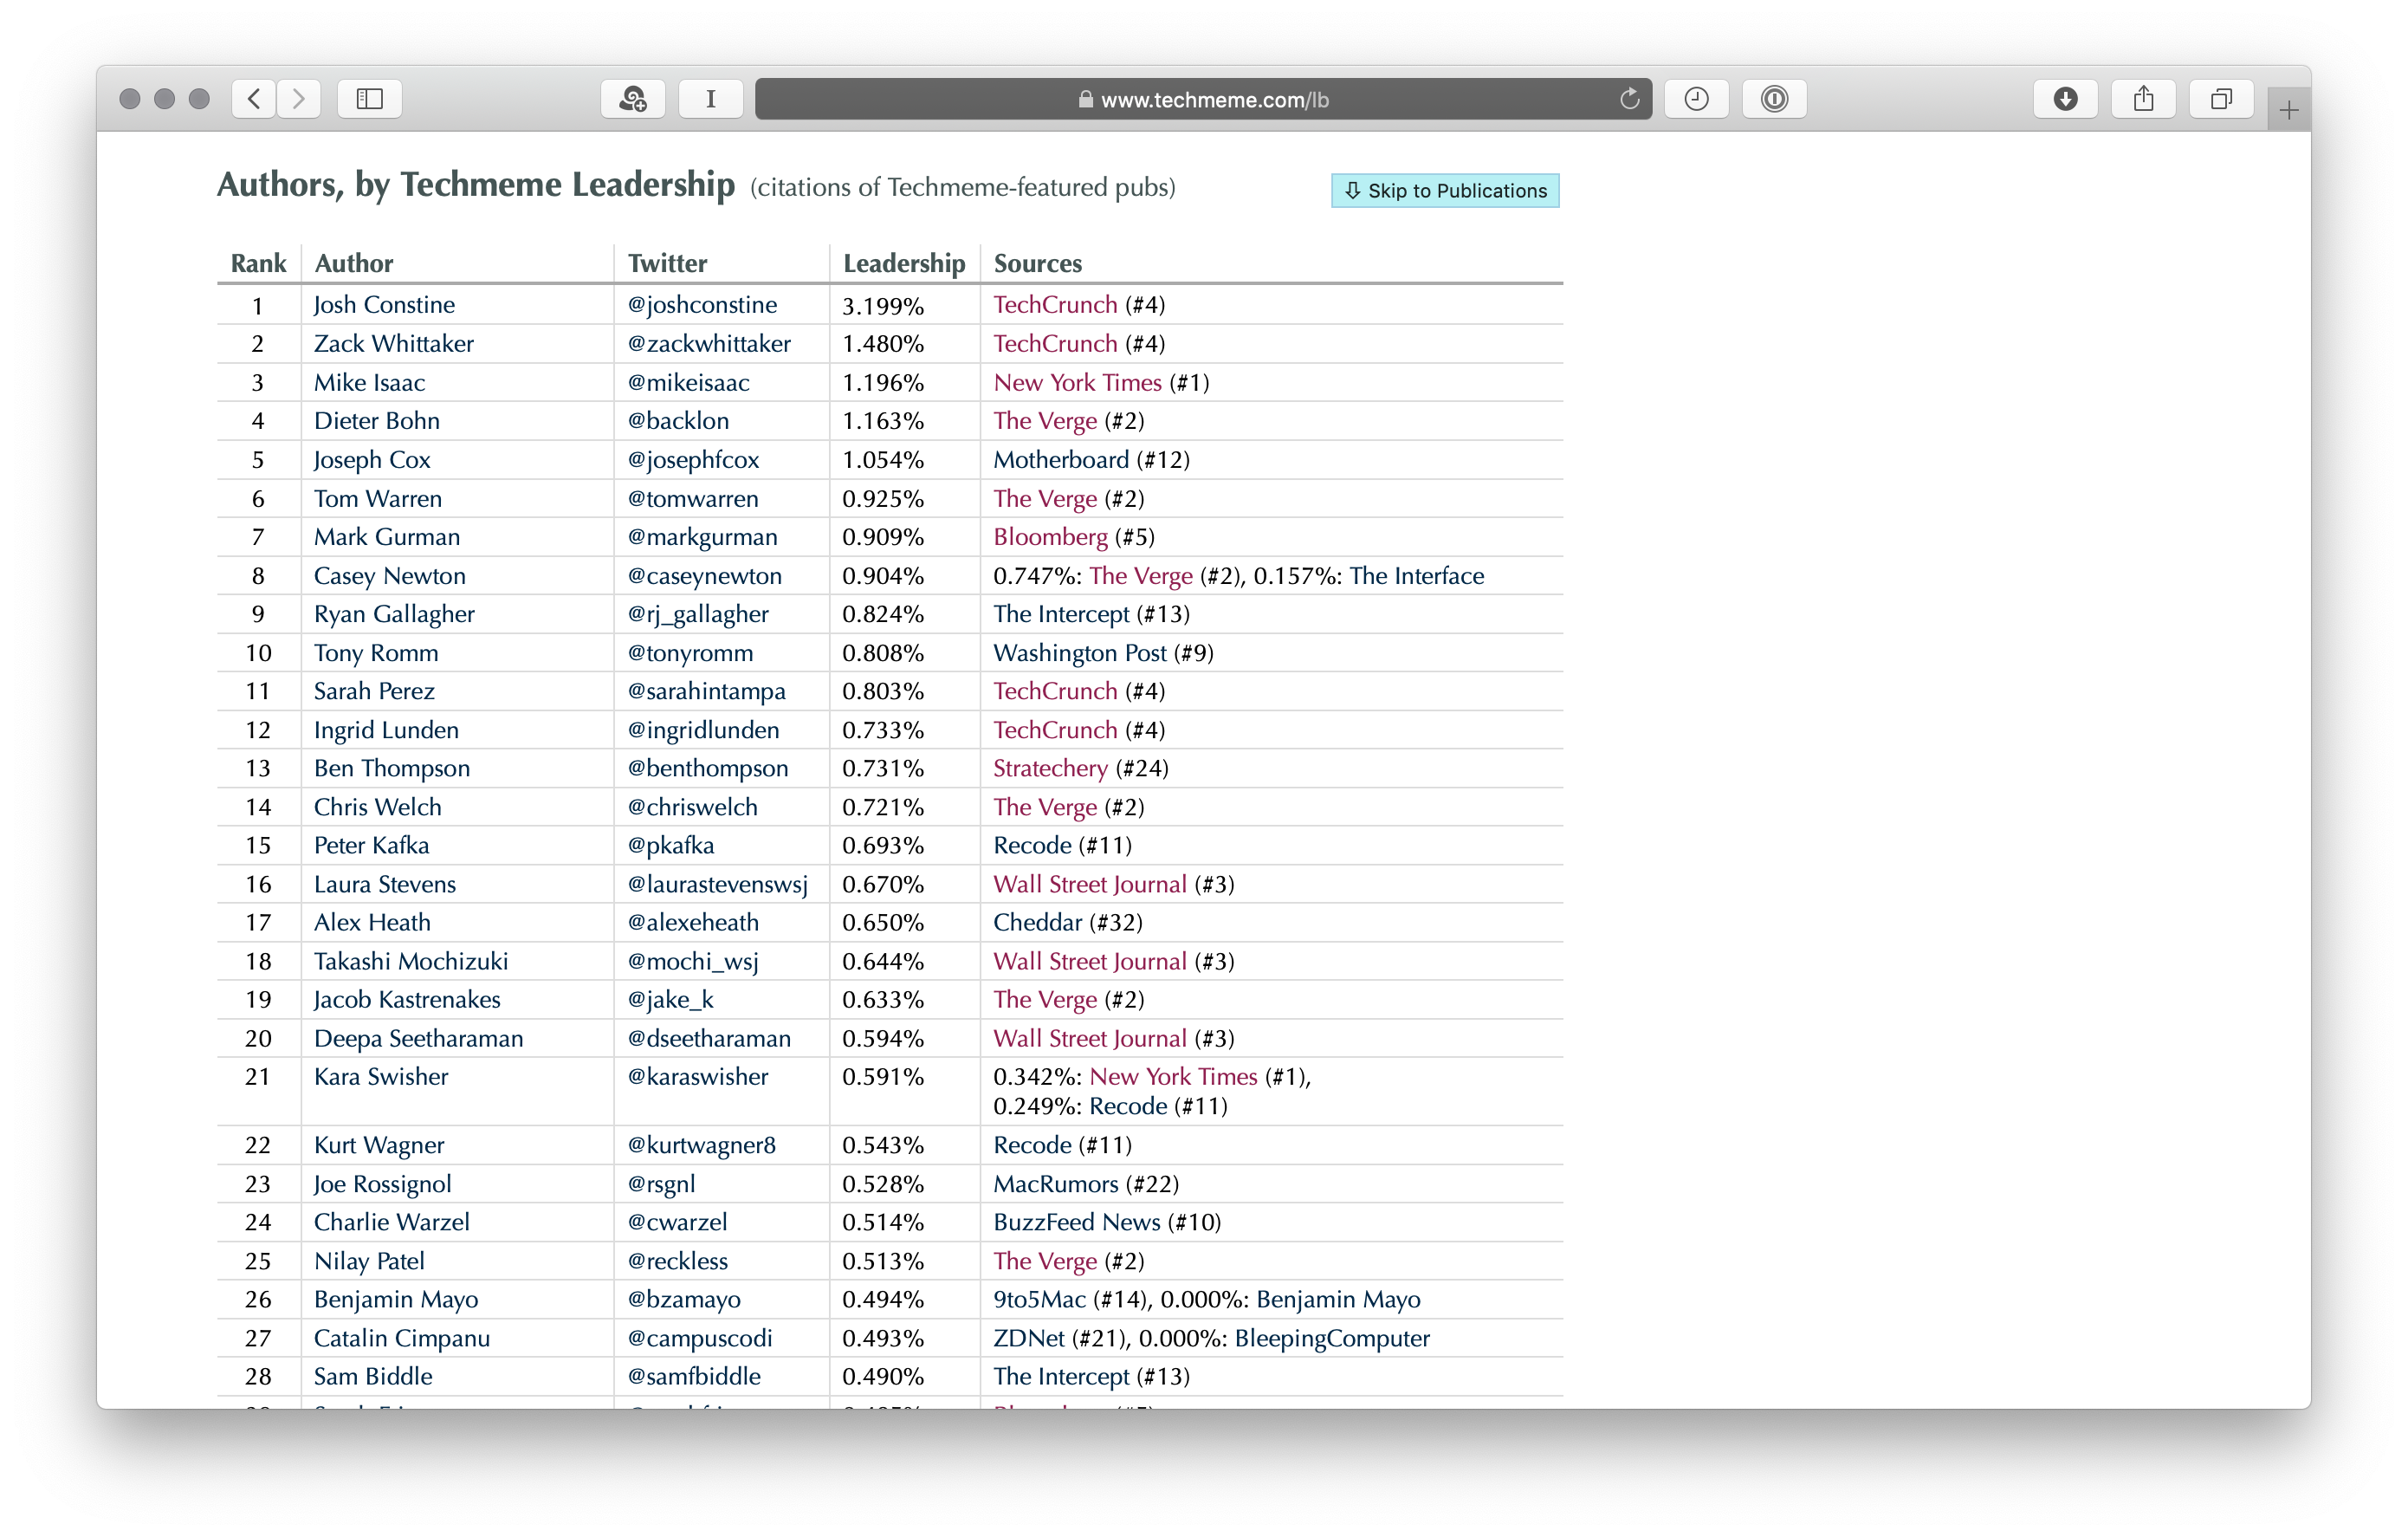Viewport: 2408px width, 1537px height.
Task: Open the clock history extension icon
Action: pyautogui.click(x=1696, y=99)
